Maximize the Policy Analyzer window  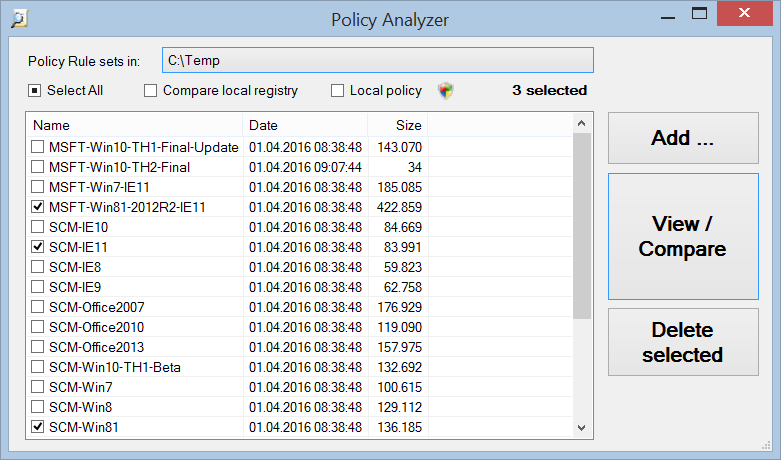click(x=699, y=13)
